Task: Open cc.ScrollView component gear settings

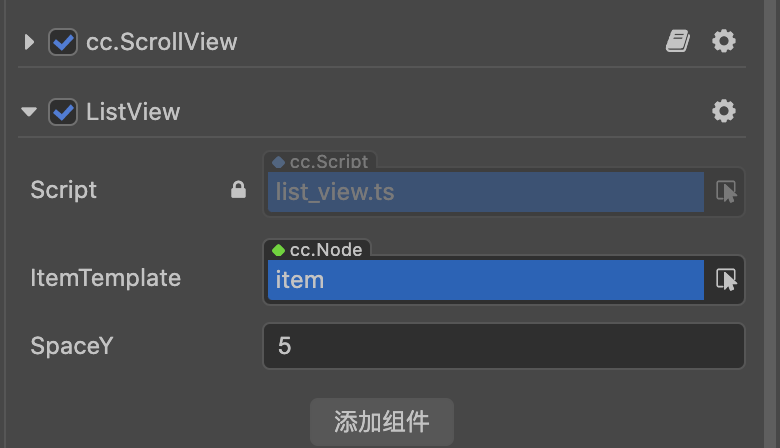Action: tap(724, 41)
